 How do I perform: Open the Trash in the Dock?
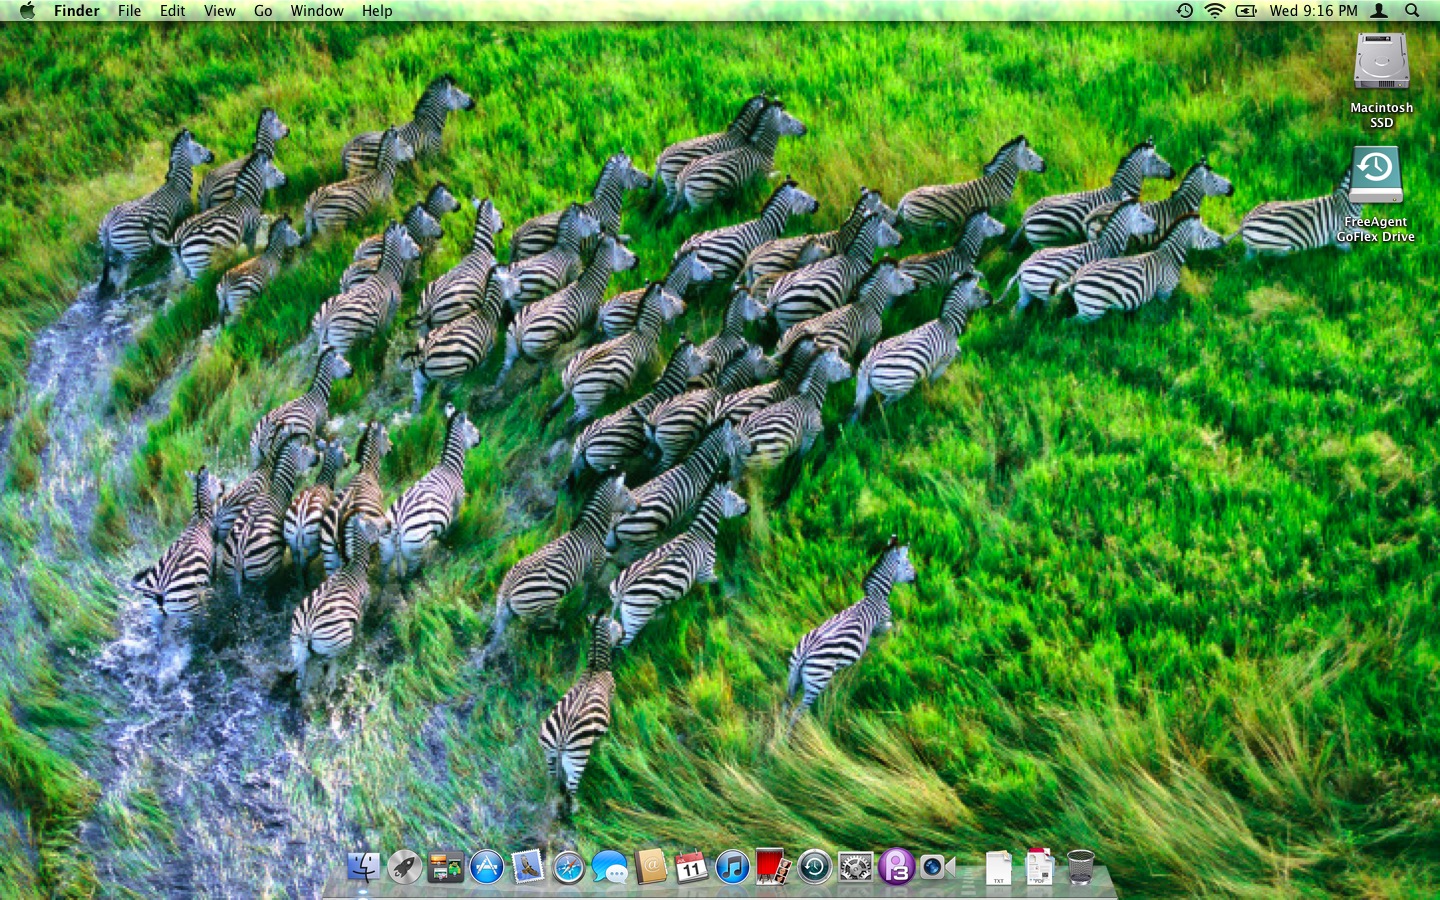pyautogui.click(x=1080, y=867)
